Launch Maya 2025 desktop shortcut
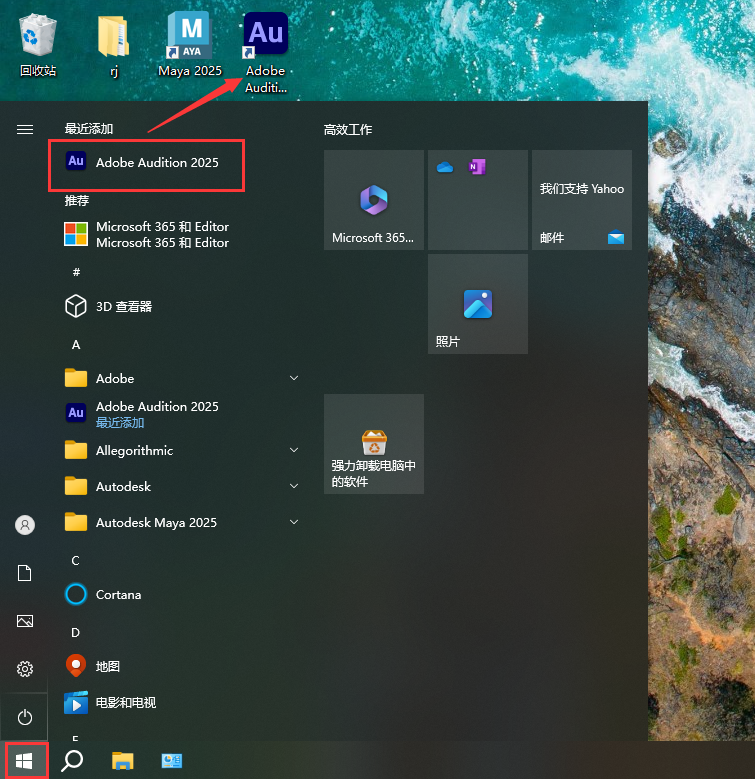This screenshot has height=779, width=755. tap(190, 45)
